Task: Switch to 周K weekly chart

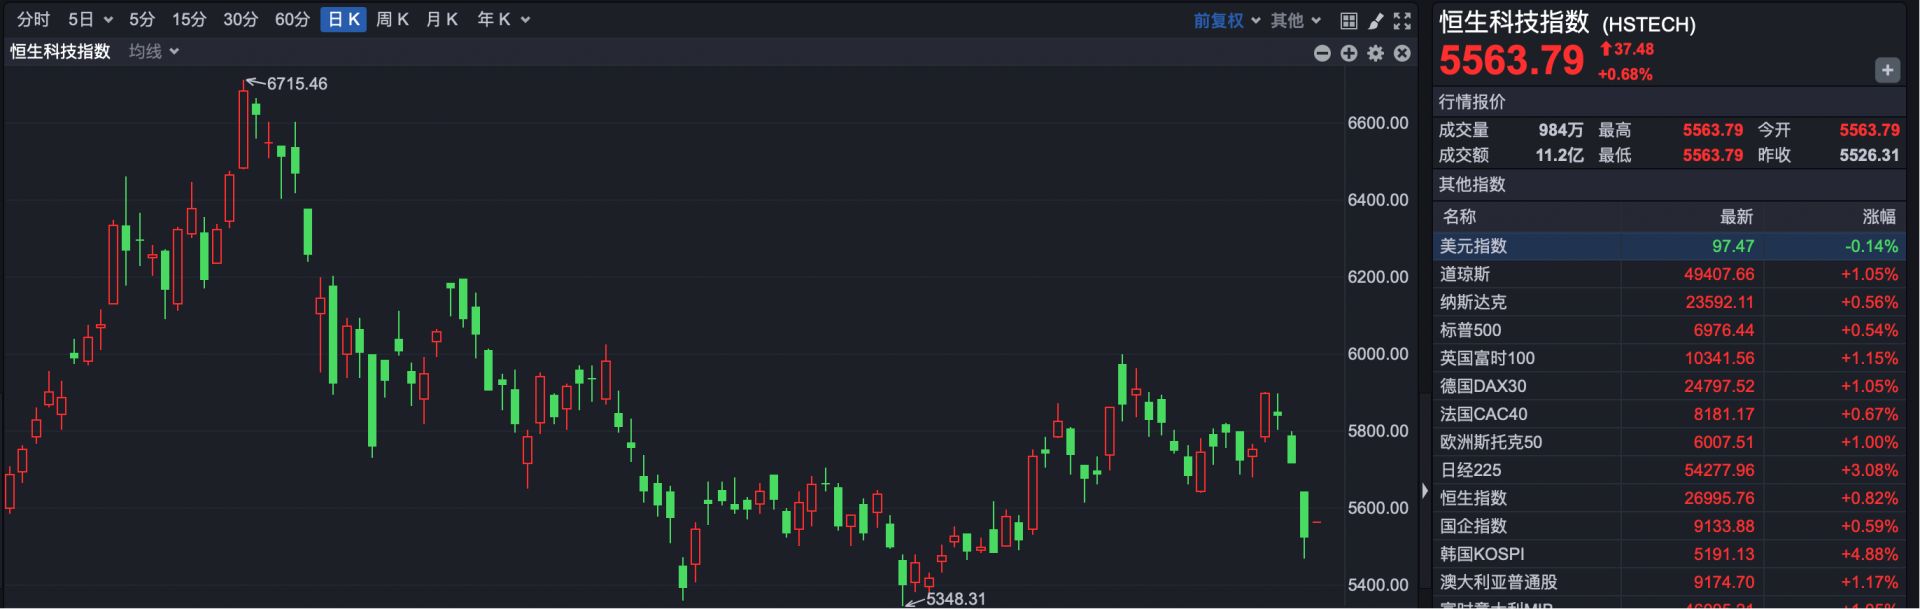Action: [x=392, y=20]
